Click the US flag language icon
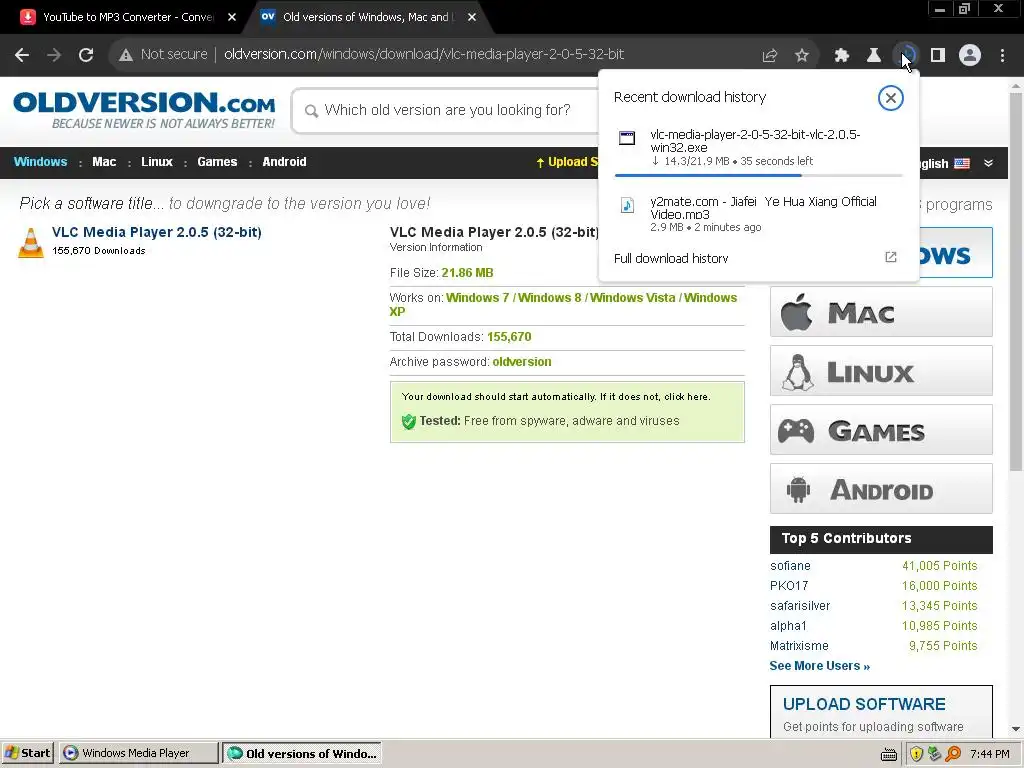This screenshot has height=768, width=1024. click(962, 163)
